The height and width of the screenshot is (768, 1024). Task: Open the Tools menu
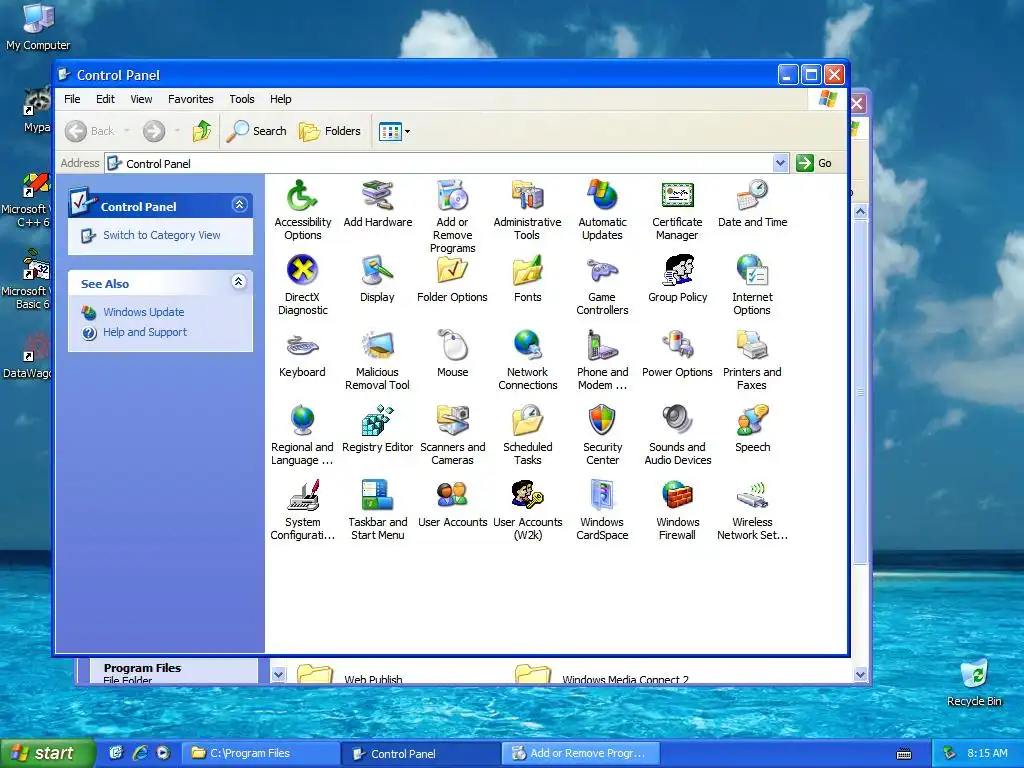pos(242,99)
